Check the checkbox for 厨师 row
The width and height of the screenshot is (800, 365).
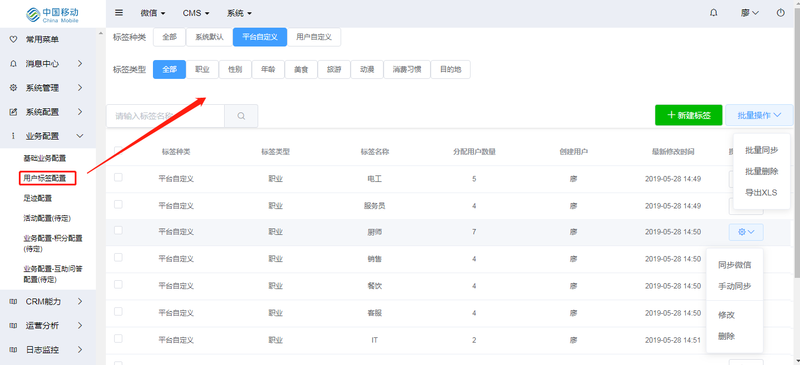point(118,230)
